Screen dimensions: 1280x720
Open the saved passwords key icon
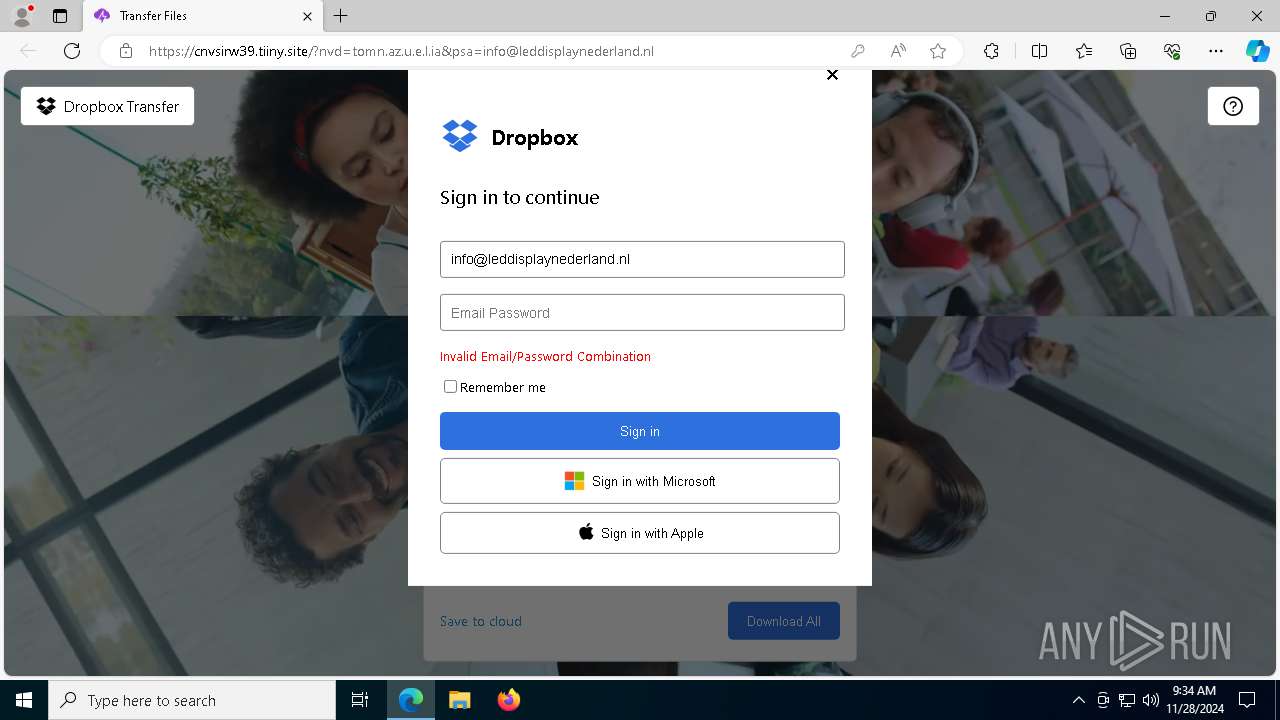(858, 51)
